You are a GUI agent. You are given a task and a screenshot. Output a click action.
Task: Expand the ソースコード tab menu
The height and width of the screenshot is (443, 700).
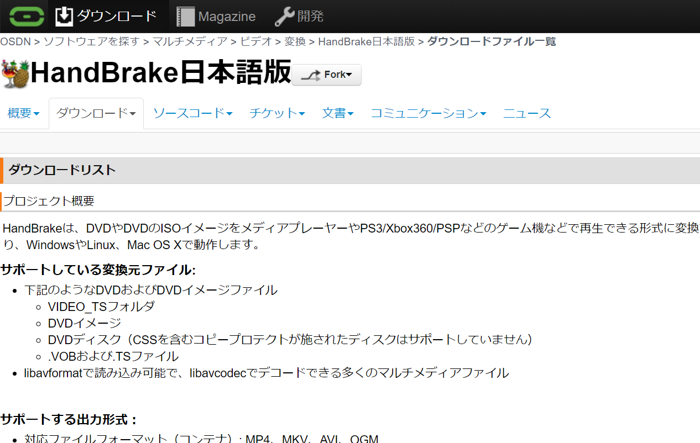coord(193,113)
